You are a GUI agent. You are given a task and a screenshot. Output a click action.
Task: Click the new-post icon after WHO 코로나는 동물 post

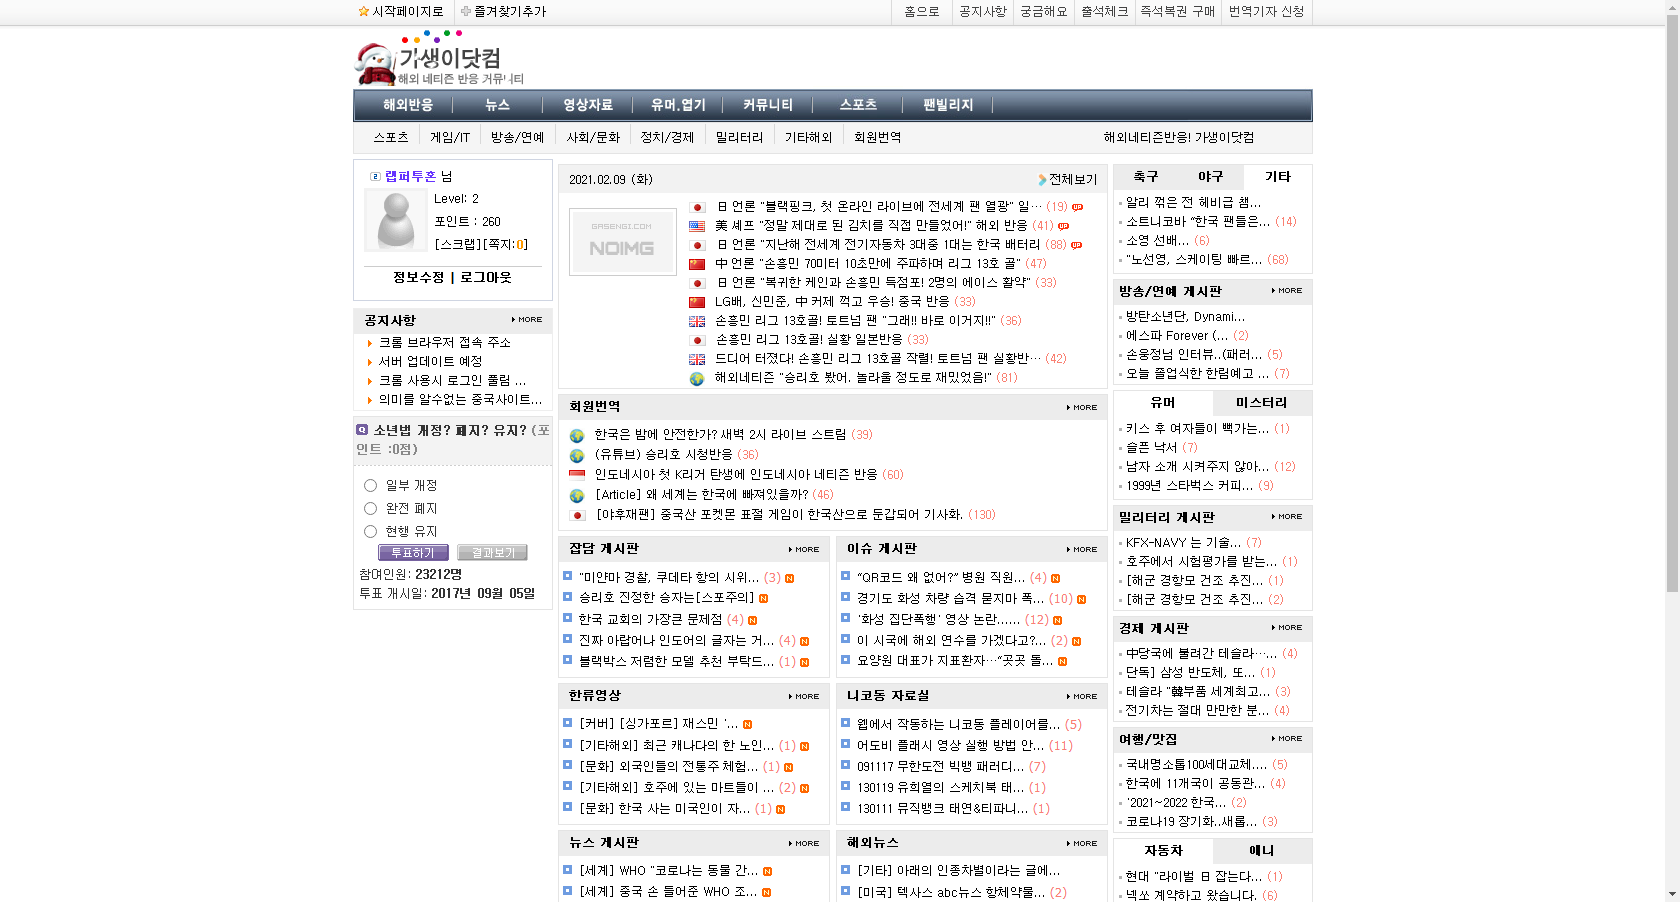pyautogui.click(x=768, y=871)
